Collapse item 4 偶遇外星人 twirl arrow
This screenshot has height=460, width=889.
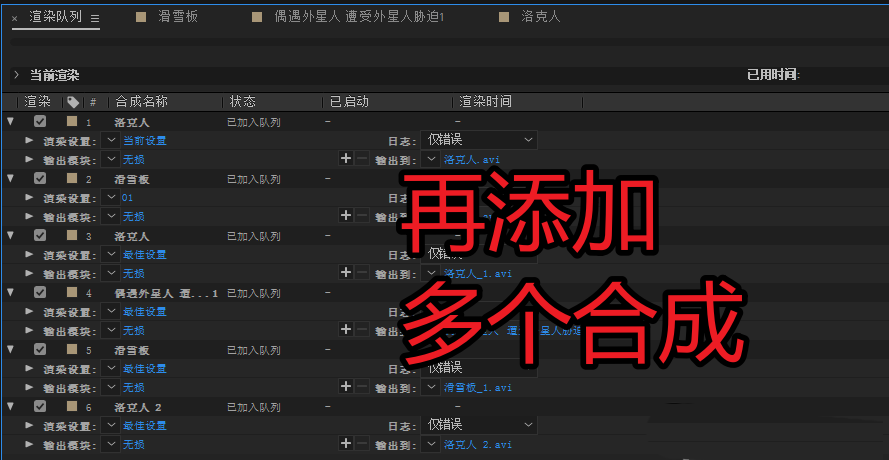point(10,293)
